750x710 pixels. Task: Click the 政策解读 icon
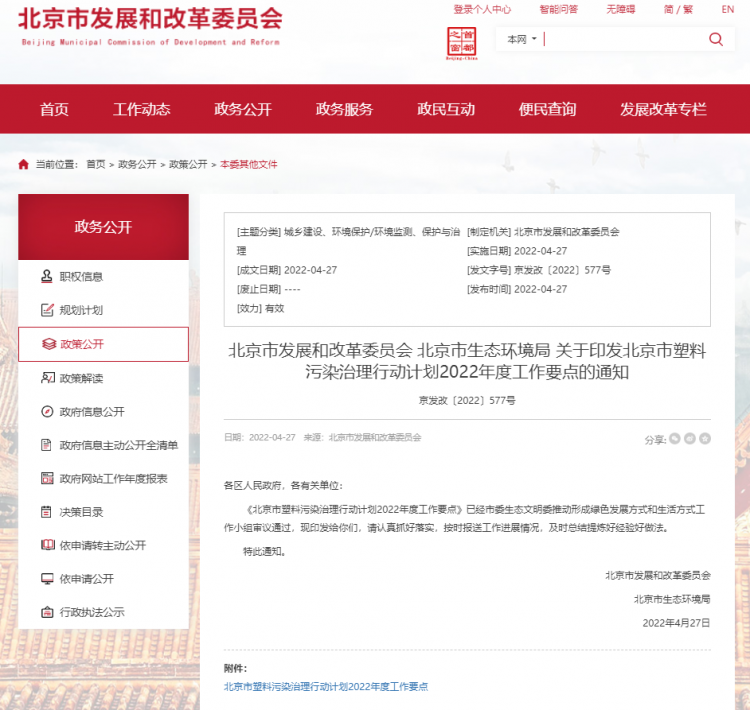[x=47, y=378]
